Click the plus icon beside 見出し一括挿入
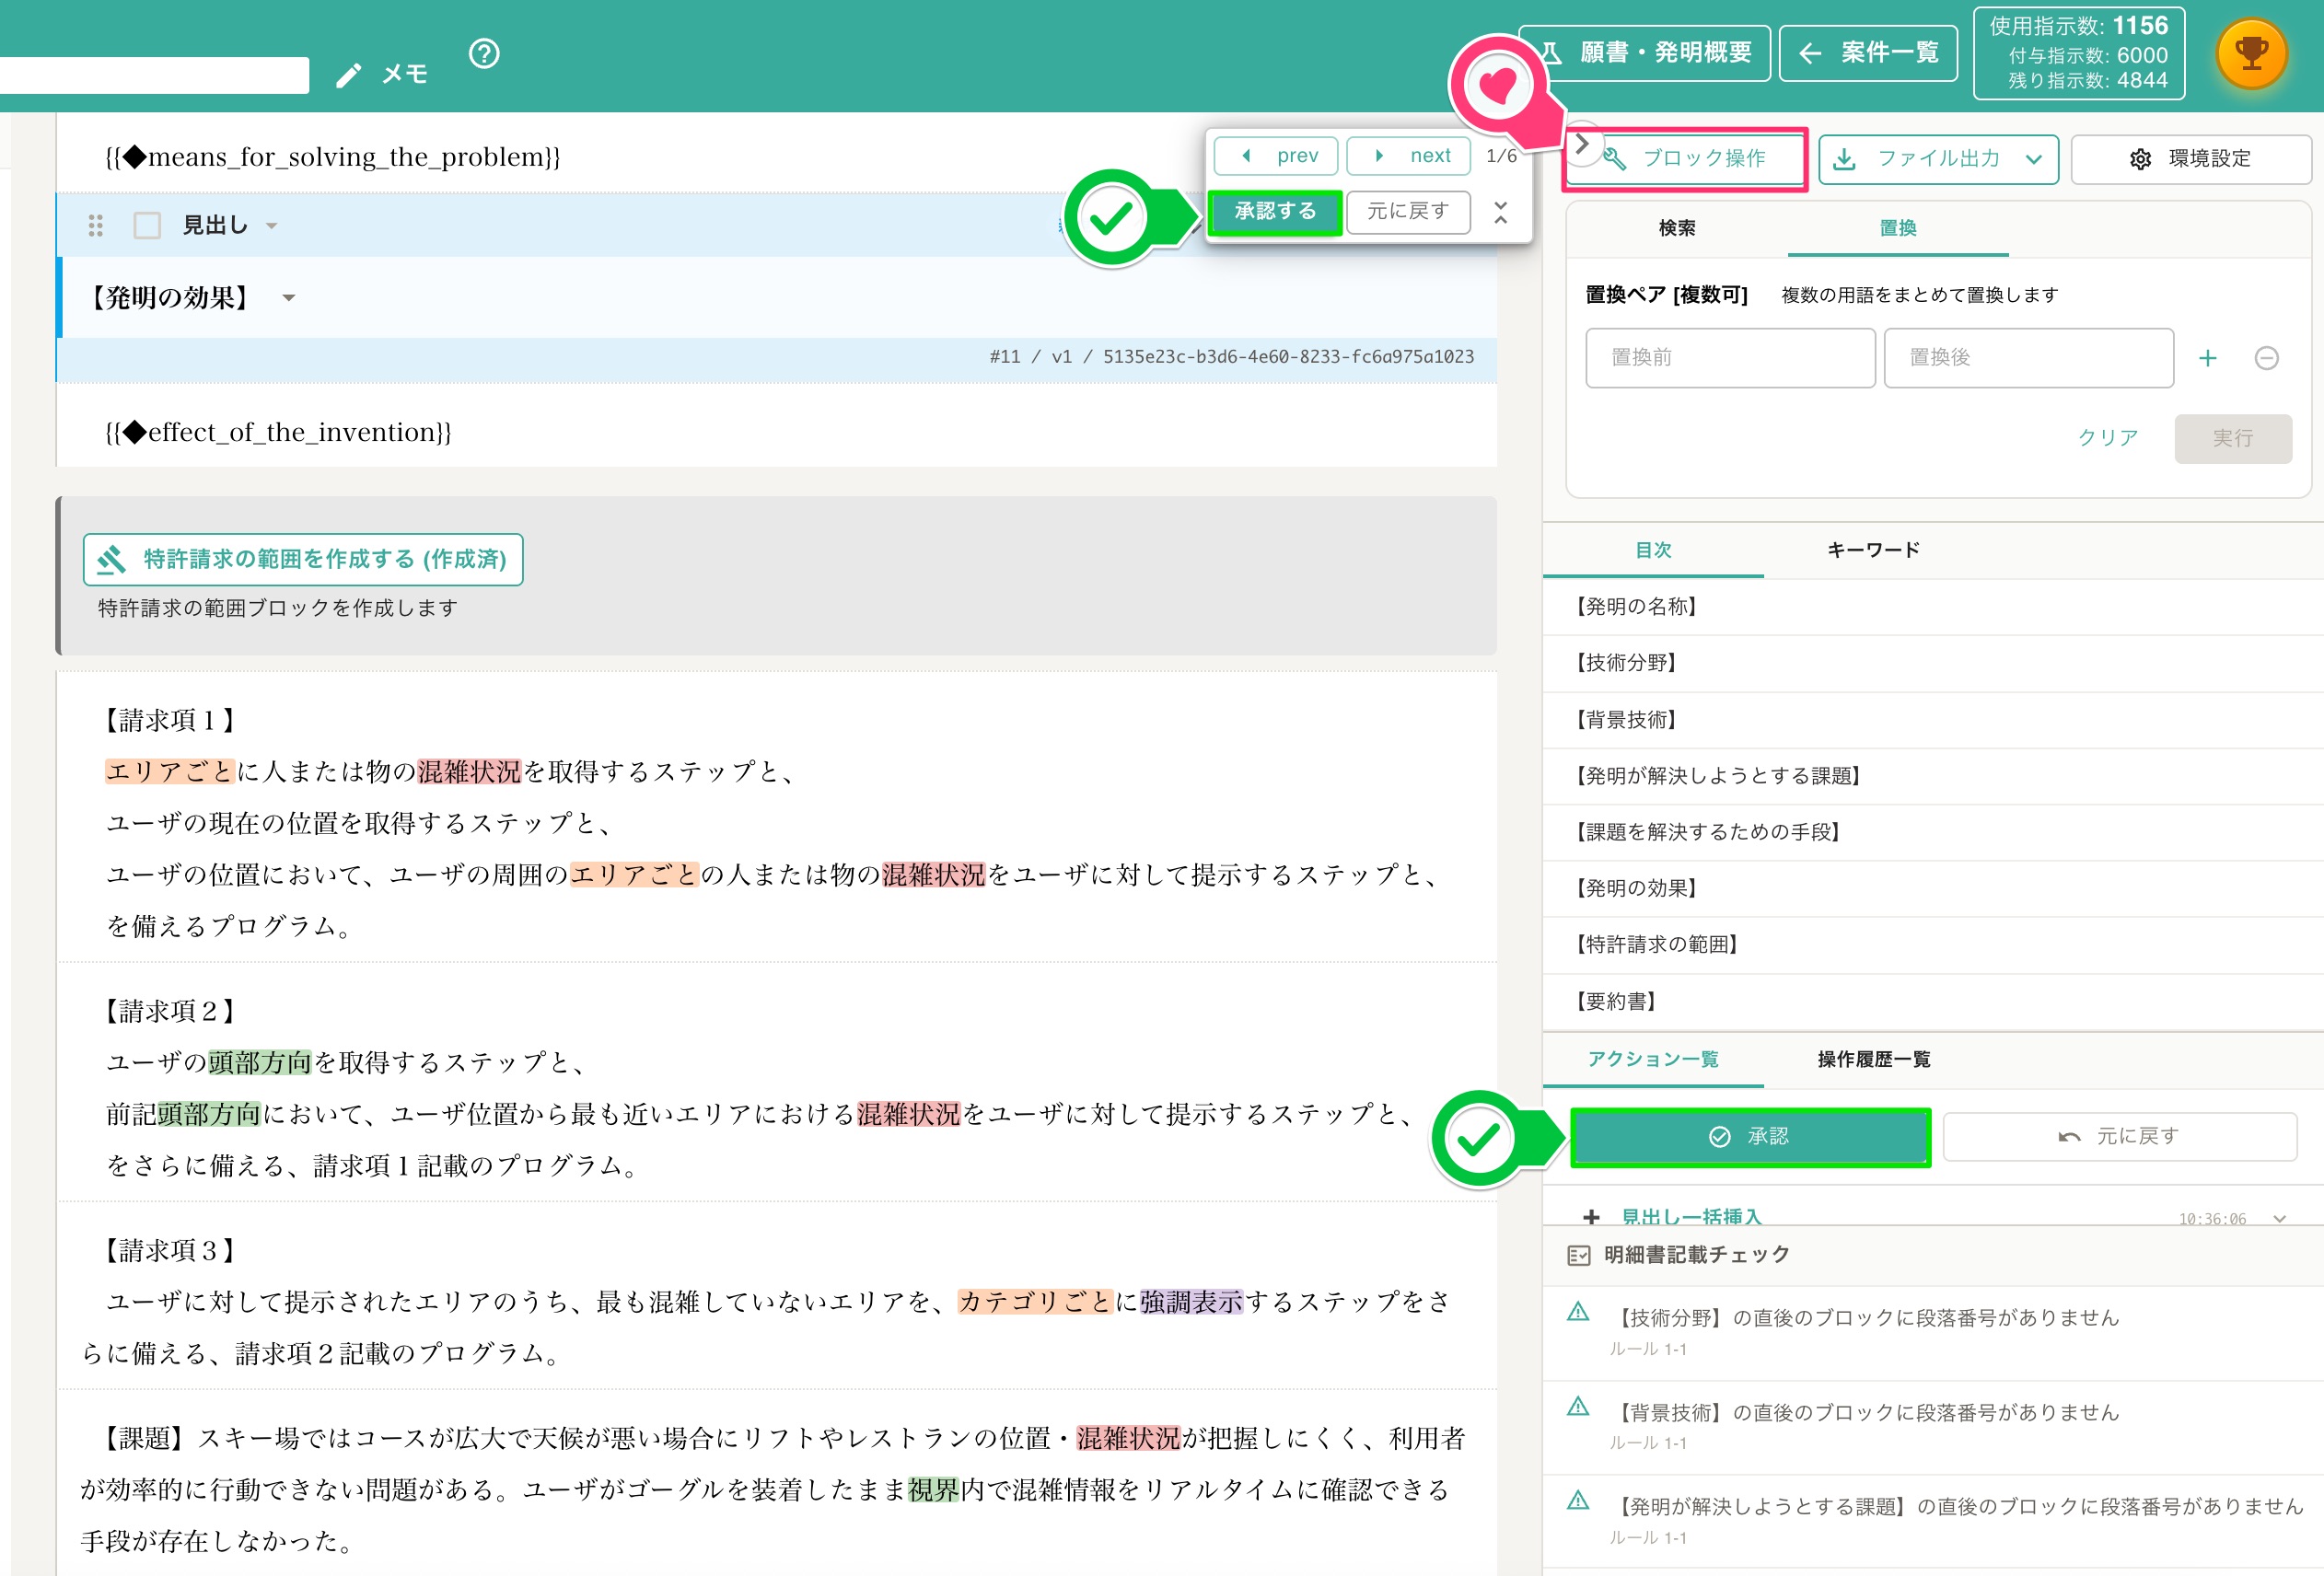This screenshot has width=2324, height=1576. point(1591,1216)
